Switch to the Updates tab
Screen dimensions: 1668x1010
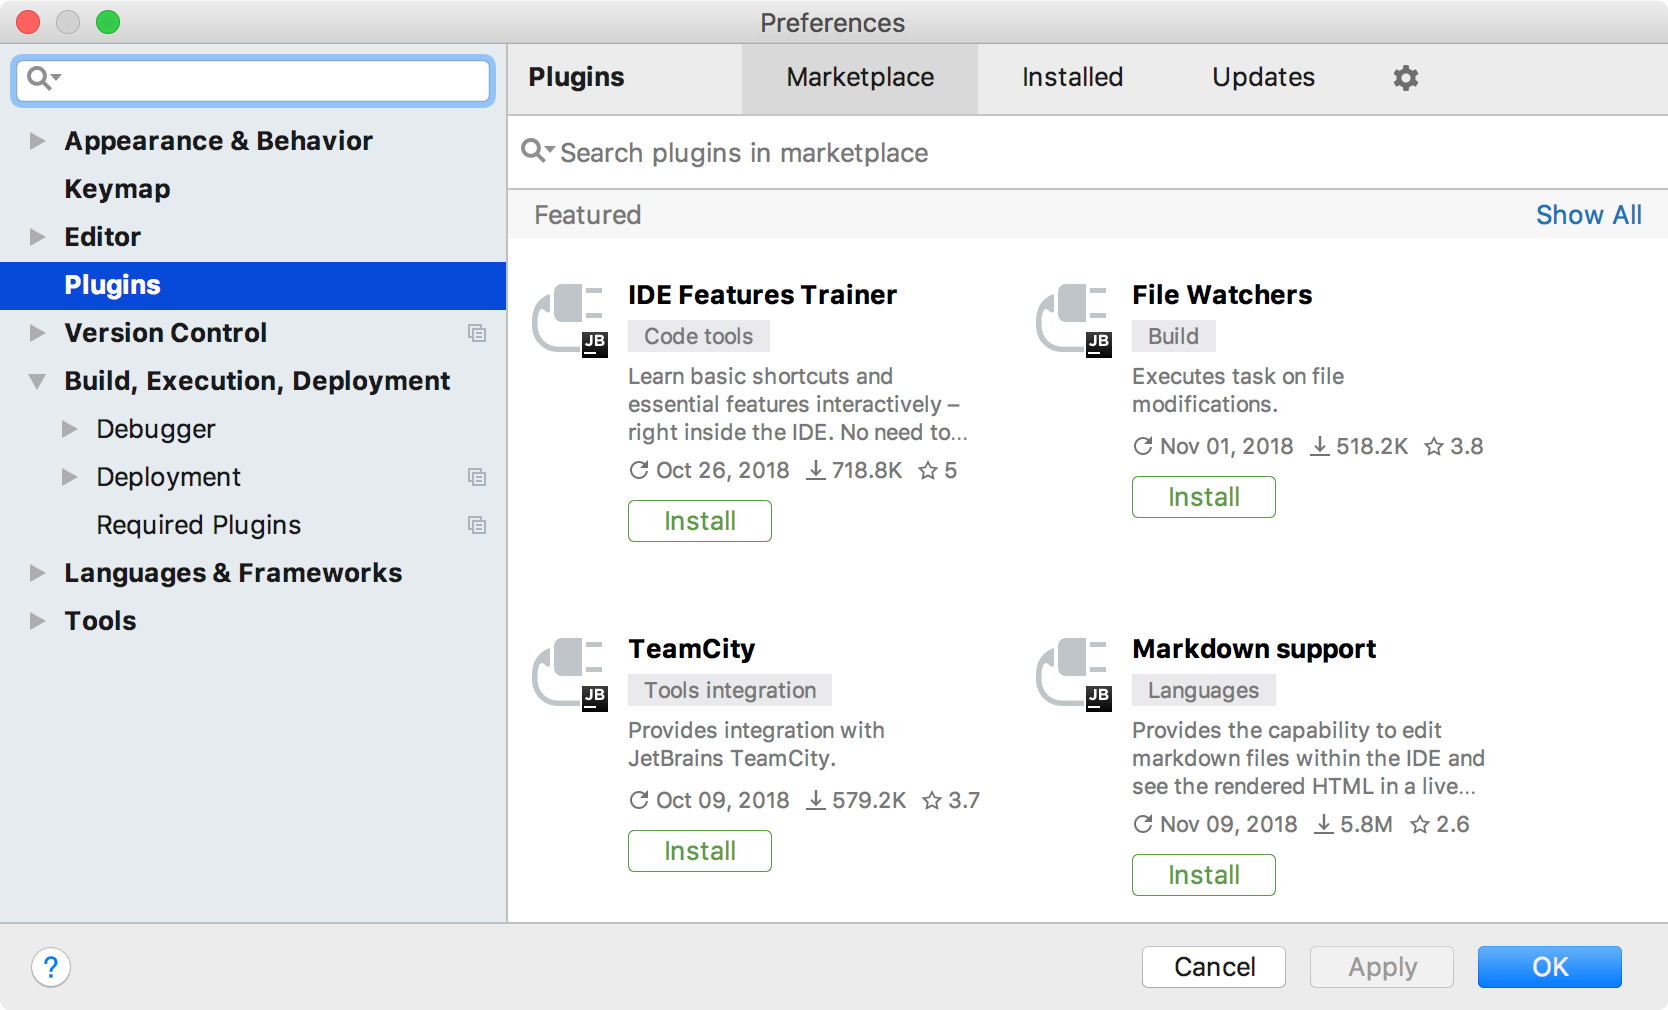tap(1263, 78)
